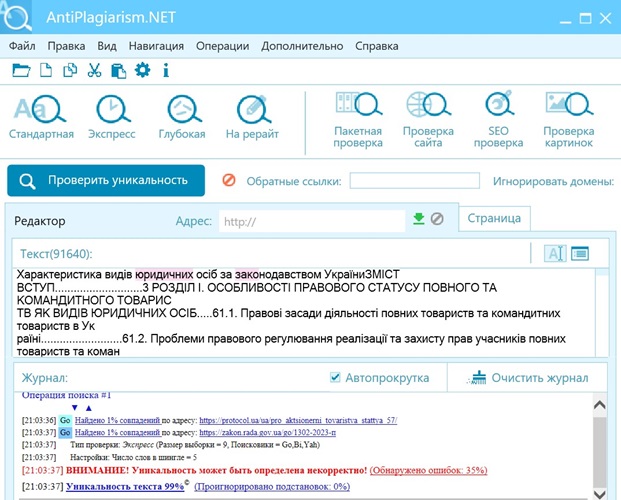
Task: Open Пакетная проверка
Action: coord(358,120)
